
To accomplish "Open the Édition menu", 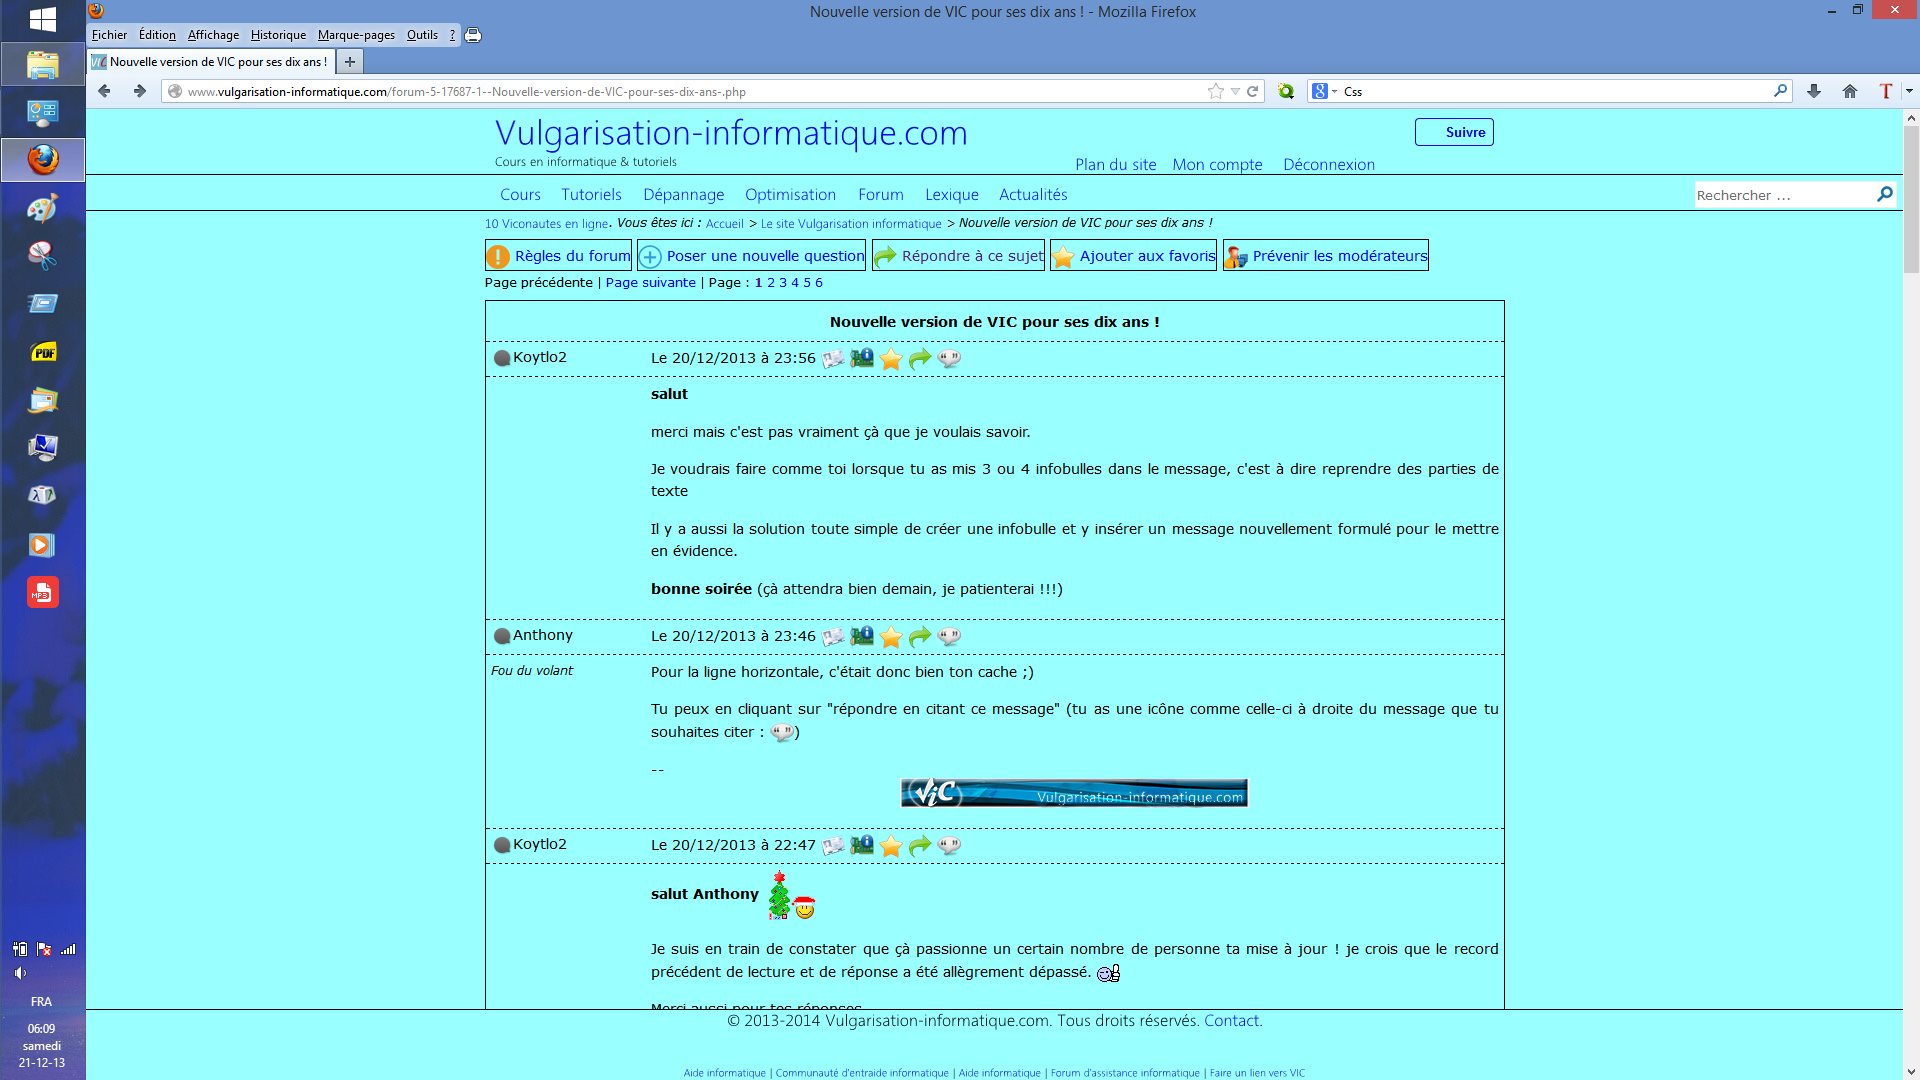I will point(157,35).
